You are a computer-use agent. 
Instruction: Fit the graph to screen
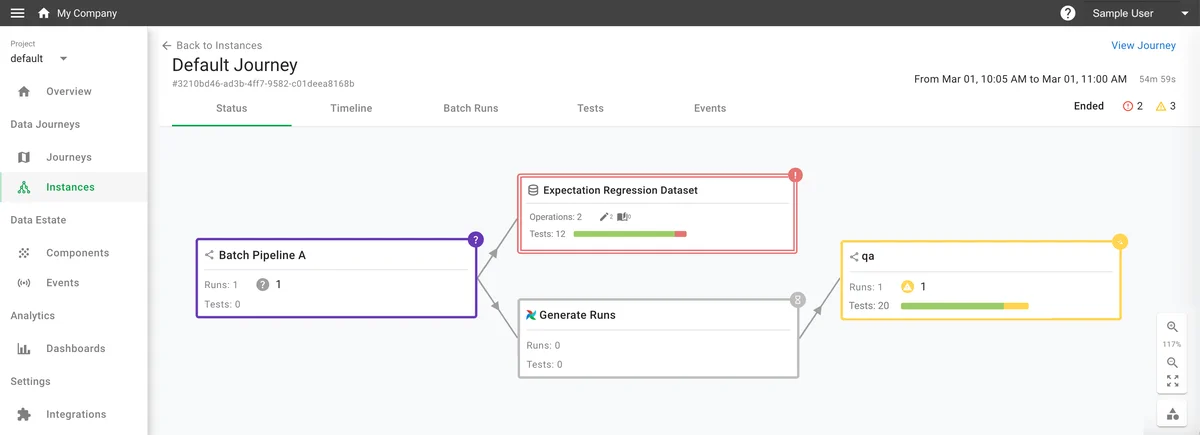1172,381
